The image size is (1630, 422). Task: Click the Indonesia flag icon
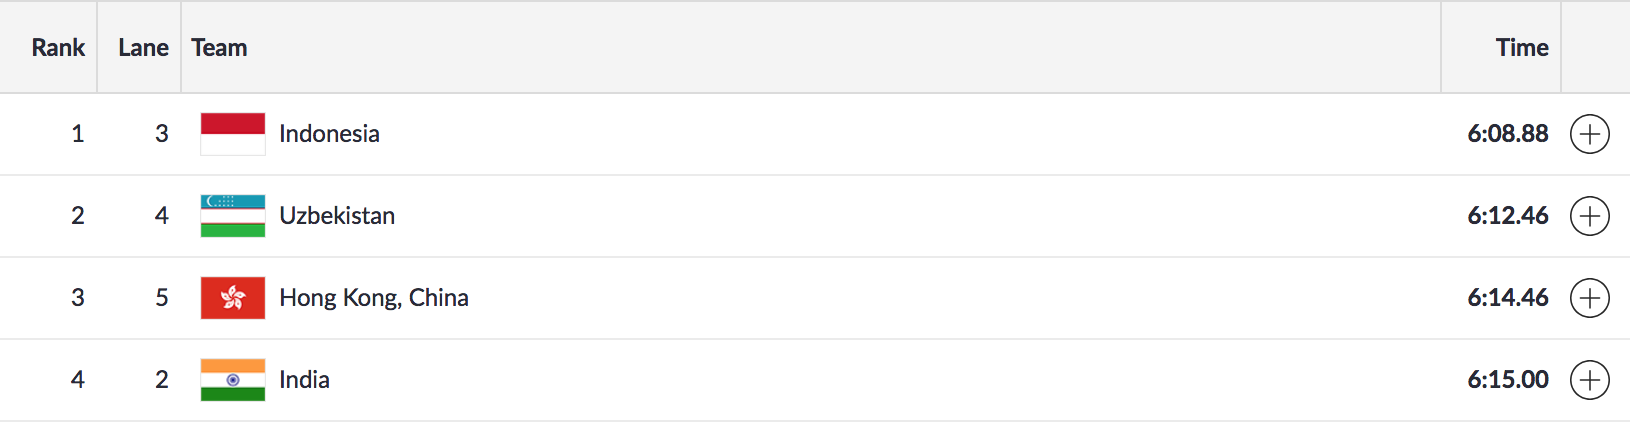click(x=233, y=134)
